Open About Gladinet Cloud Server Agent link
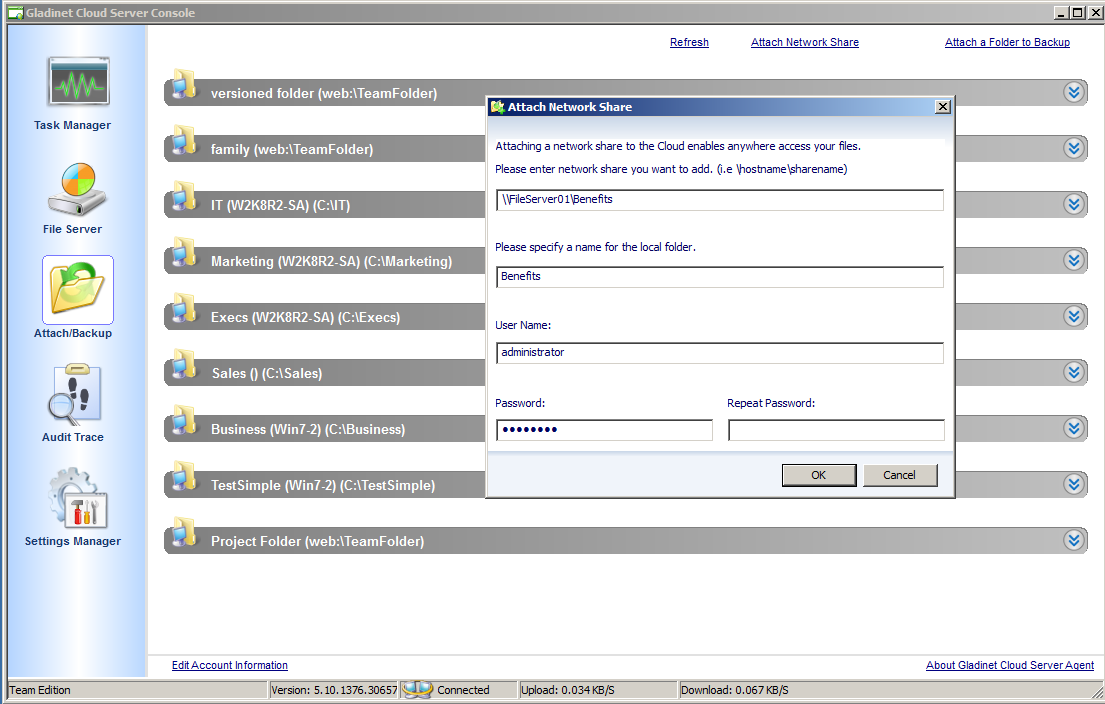 click(1010, 665)
